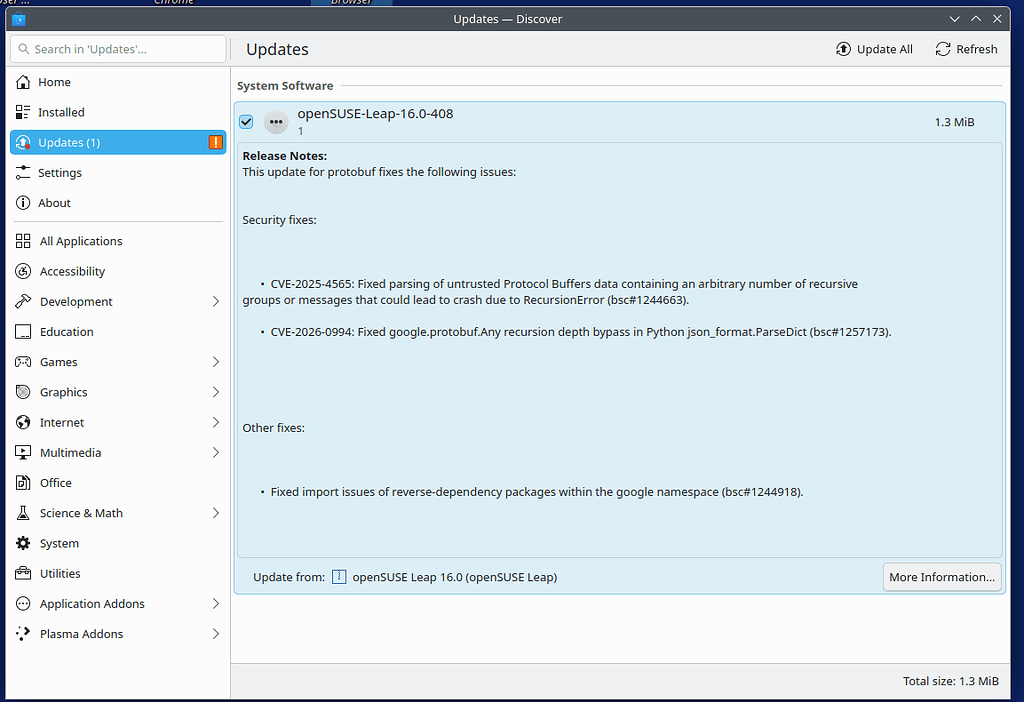1024x702 pixels.
Task: Click the Release Notes: heading
Action: pyautogui.click(x=285, y=156)
